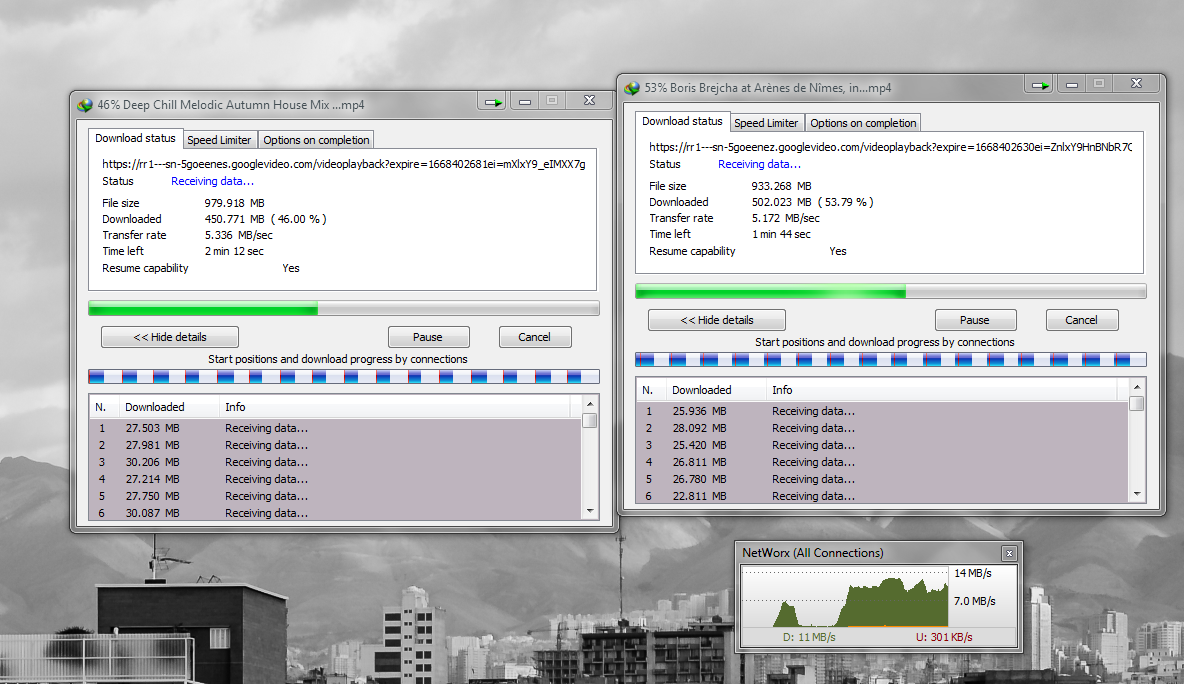Image resolution: width=1184 pixels, height=684 pixels.
Task: Select connection row with 27.214 MB
Action: [x=335, y=479]
